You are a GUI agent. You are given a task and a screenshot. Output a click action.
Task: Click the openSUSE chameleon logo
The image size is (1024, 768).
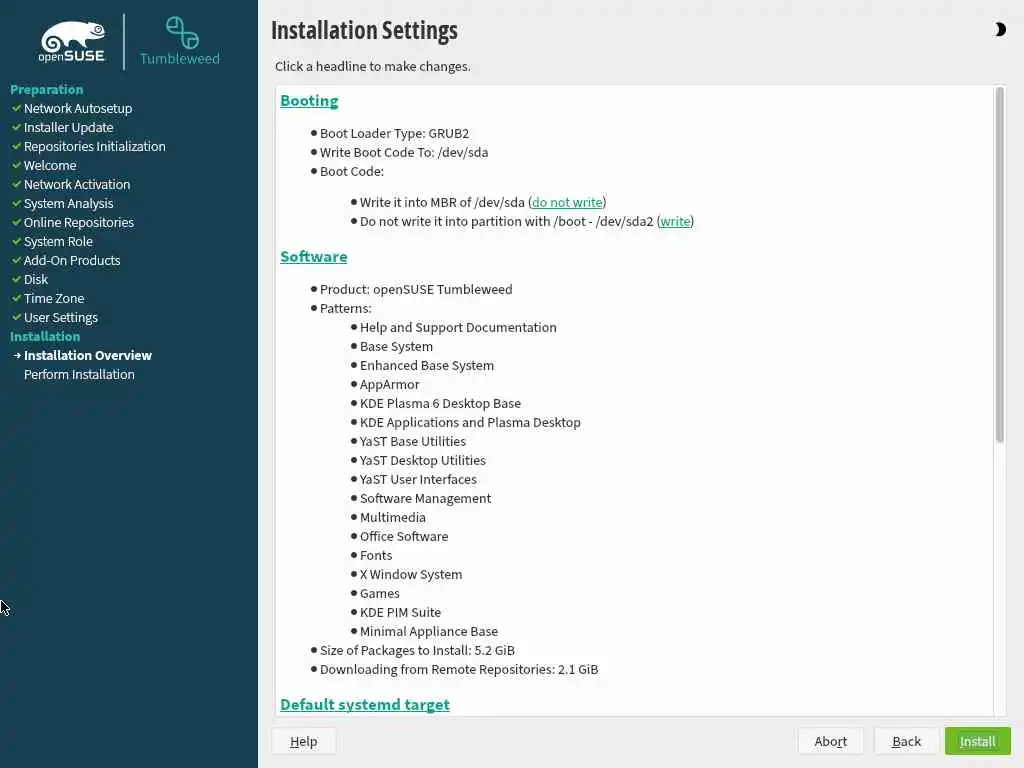72,42
